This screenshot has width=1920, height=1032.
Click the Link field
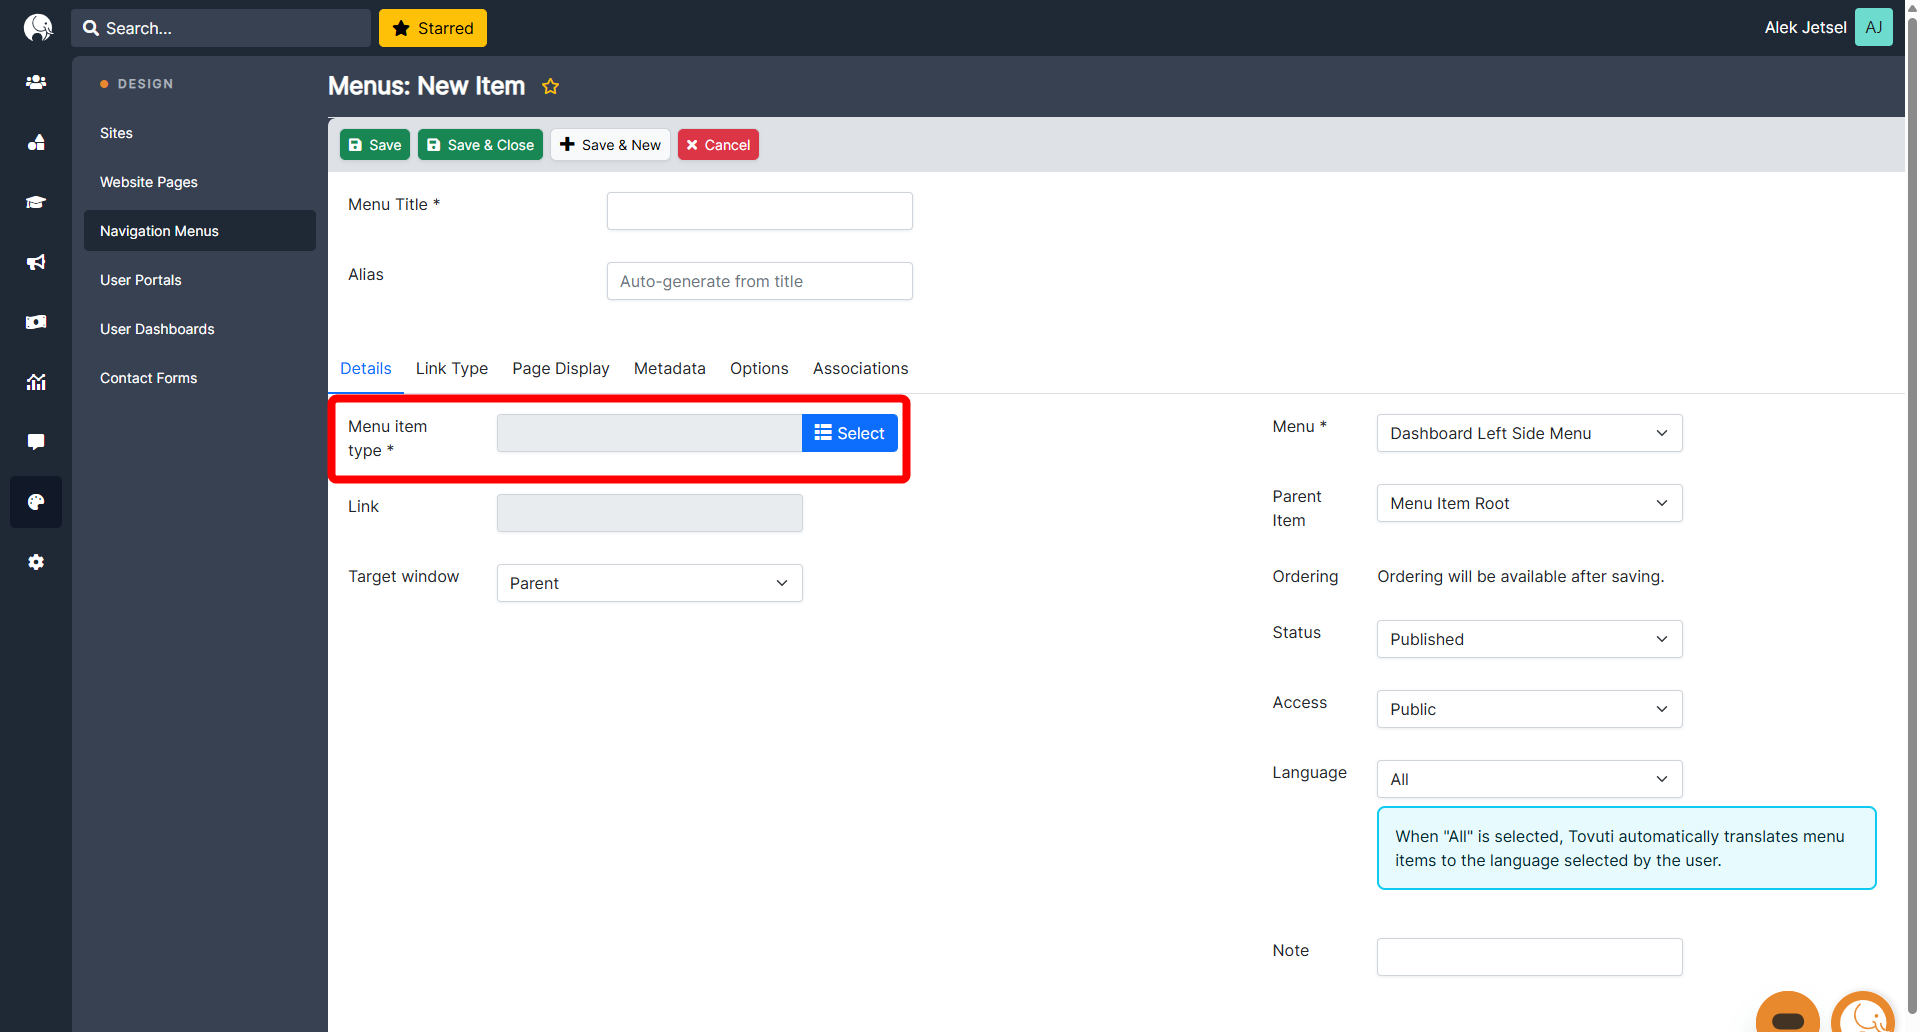point(649,513)
